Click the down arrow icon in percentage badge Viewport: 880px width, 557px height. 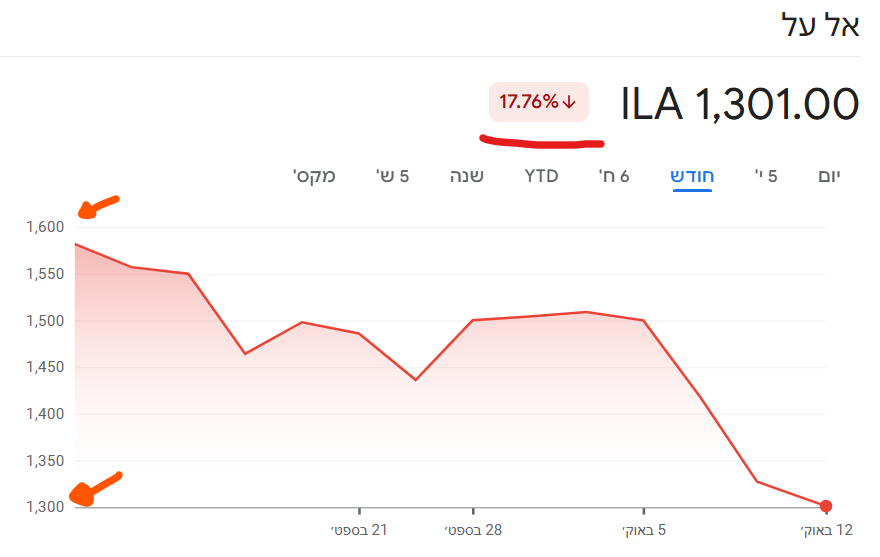click(570, 102)
